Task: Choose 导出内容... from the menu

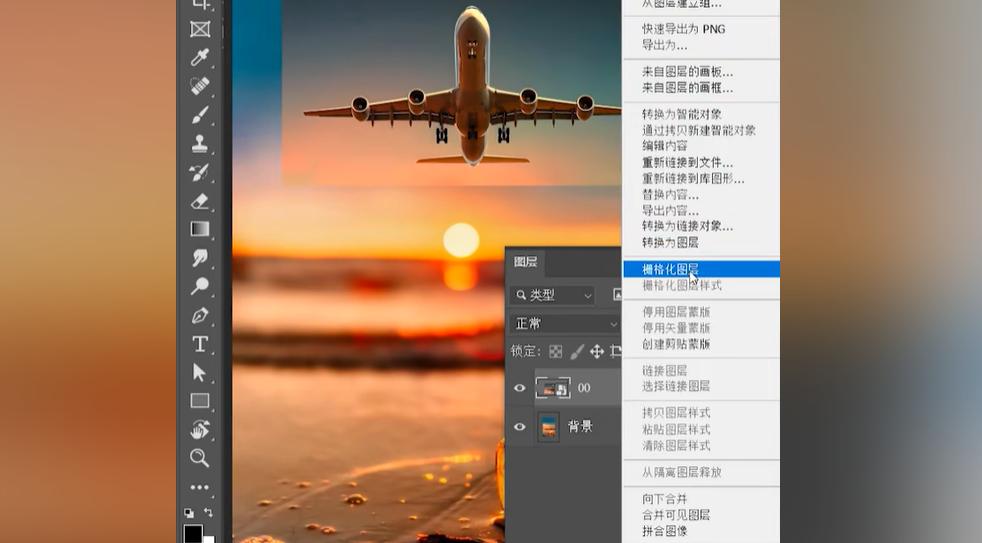Action: click(x=670, y=211)
